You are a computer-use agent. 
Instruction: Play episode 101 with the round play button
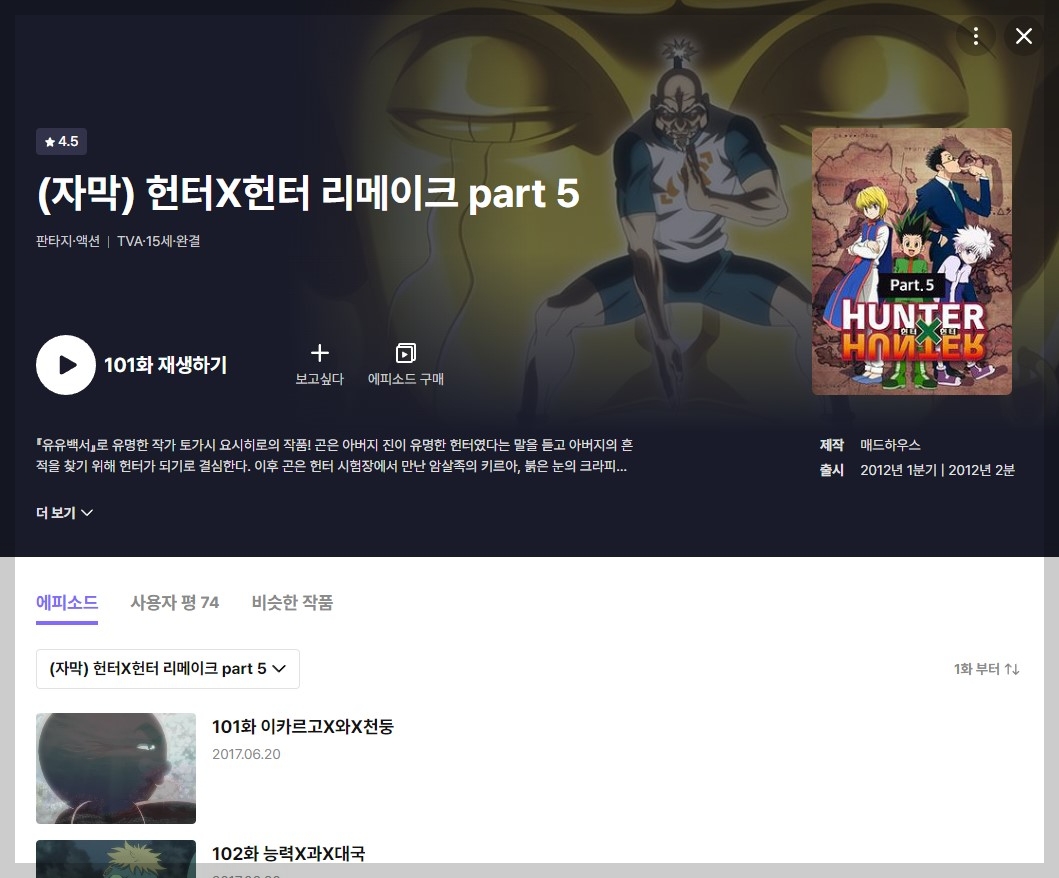pyautogui.click(x=66, y=365)
